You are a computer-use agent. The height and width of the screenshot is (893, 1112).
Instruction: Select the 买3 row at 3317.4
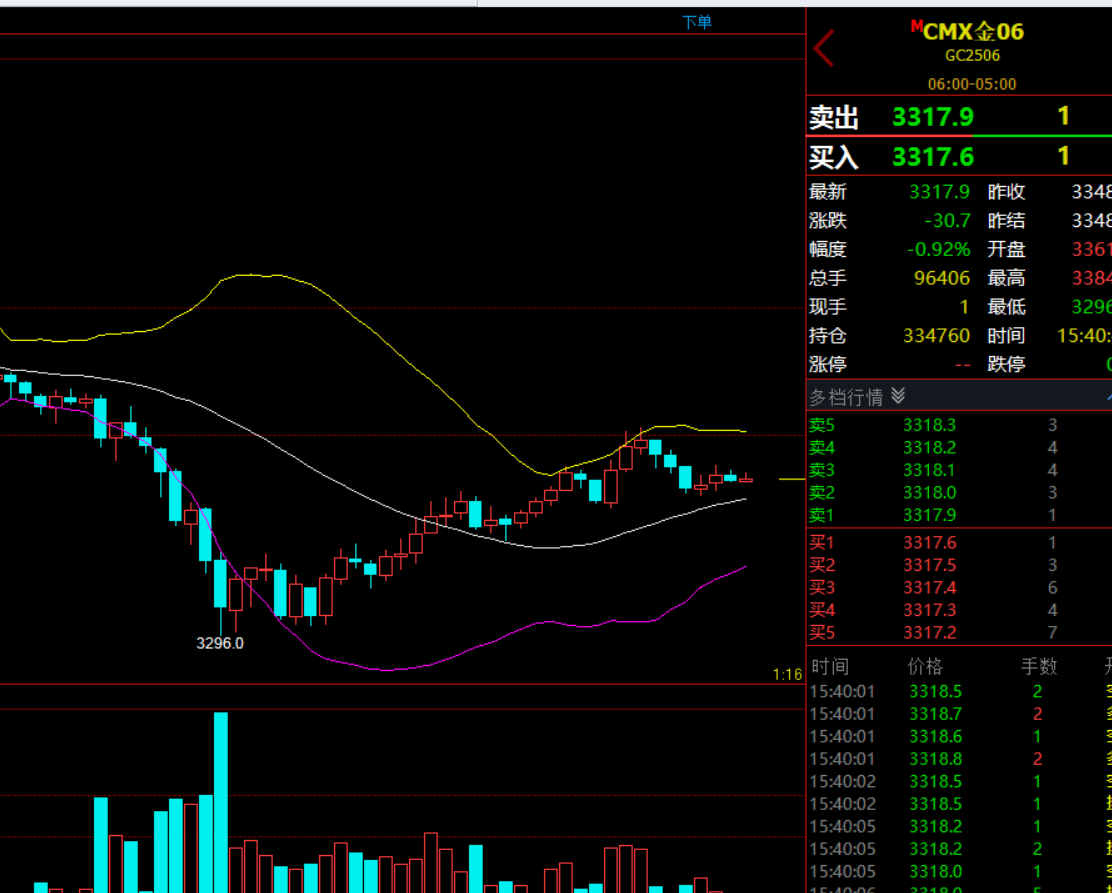(959, 587)
